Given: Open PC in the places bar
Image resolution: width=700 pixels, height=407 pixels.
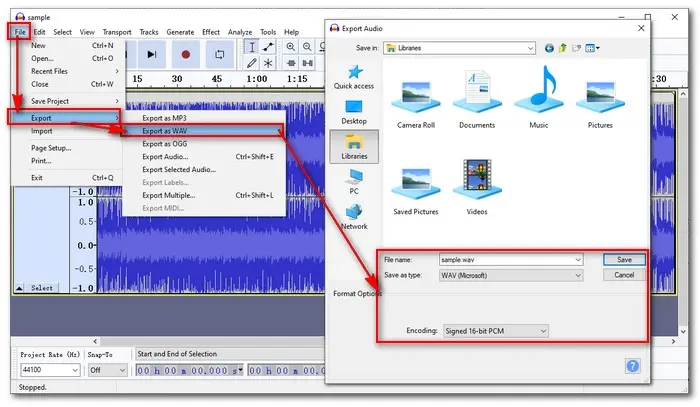Looking at the screenshot, I should pos(354,182).
